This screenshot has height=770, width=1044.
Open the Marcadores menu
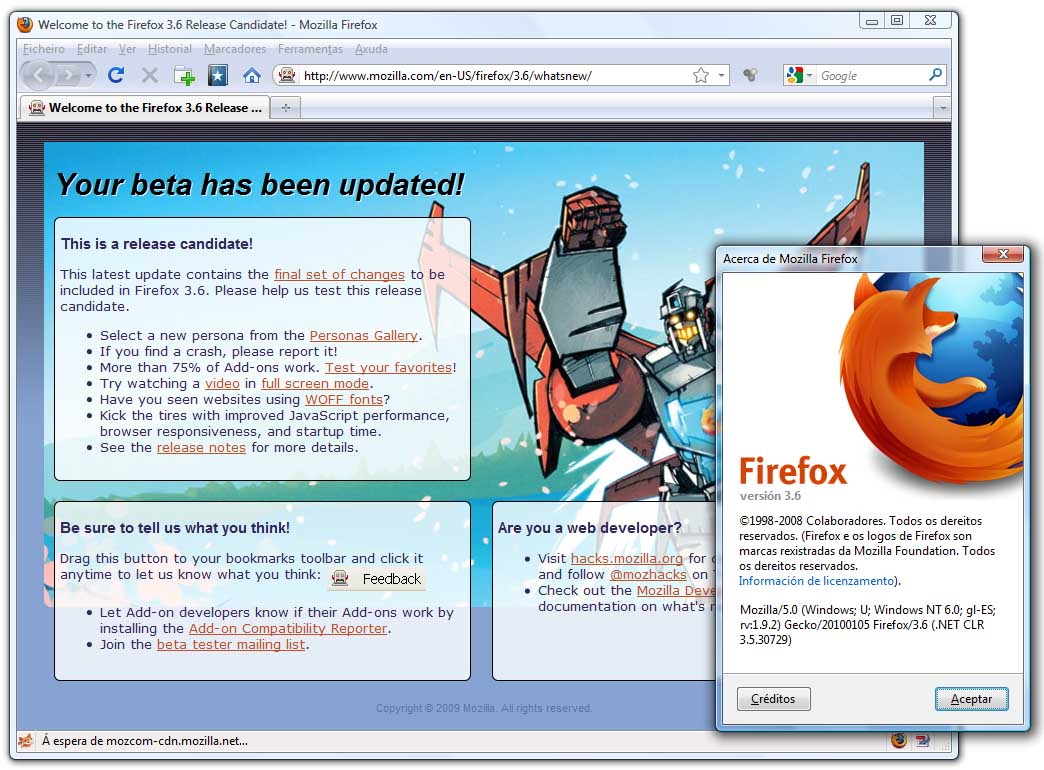[x=235, y=49]
